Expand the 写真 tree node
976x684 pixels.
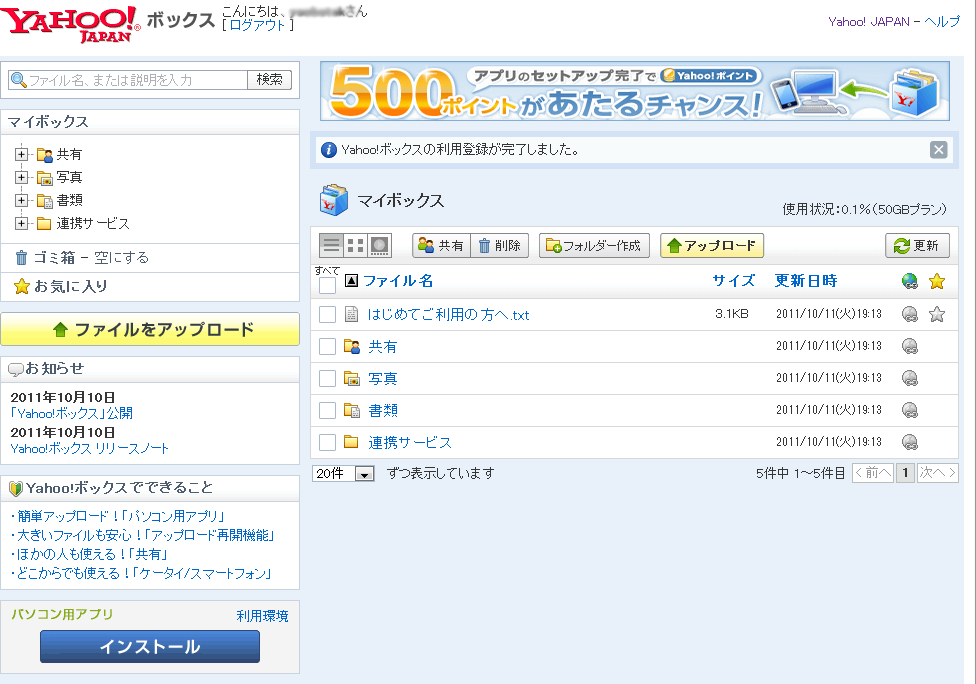(22, 177)
